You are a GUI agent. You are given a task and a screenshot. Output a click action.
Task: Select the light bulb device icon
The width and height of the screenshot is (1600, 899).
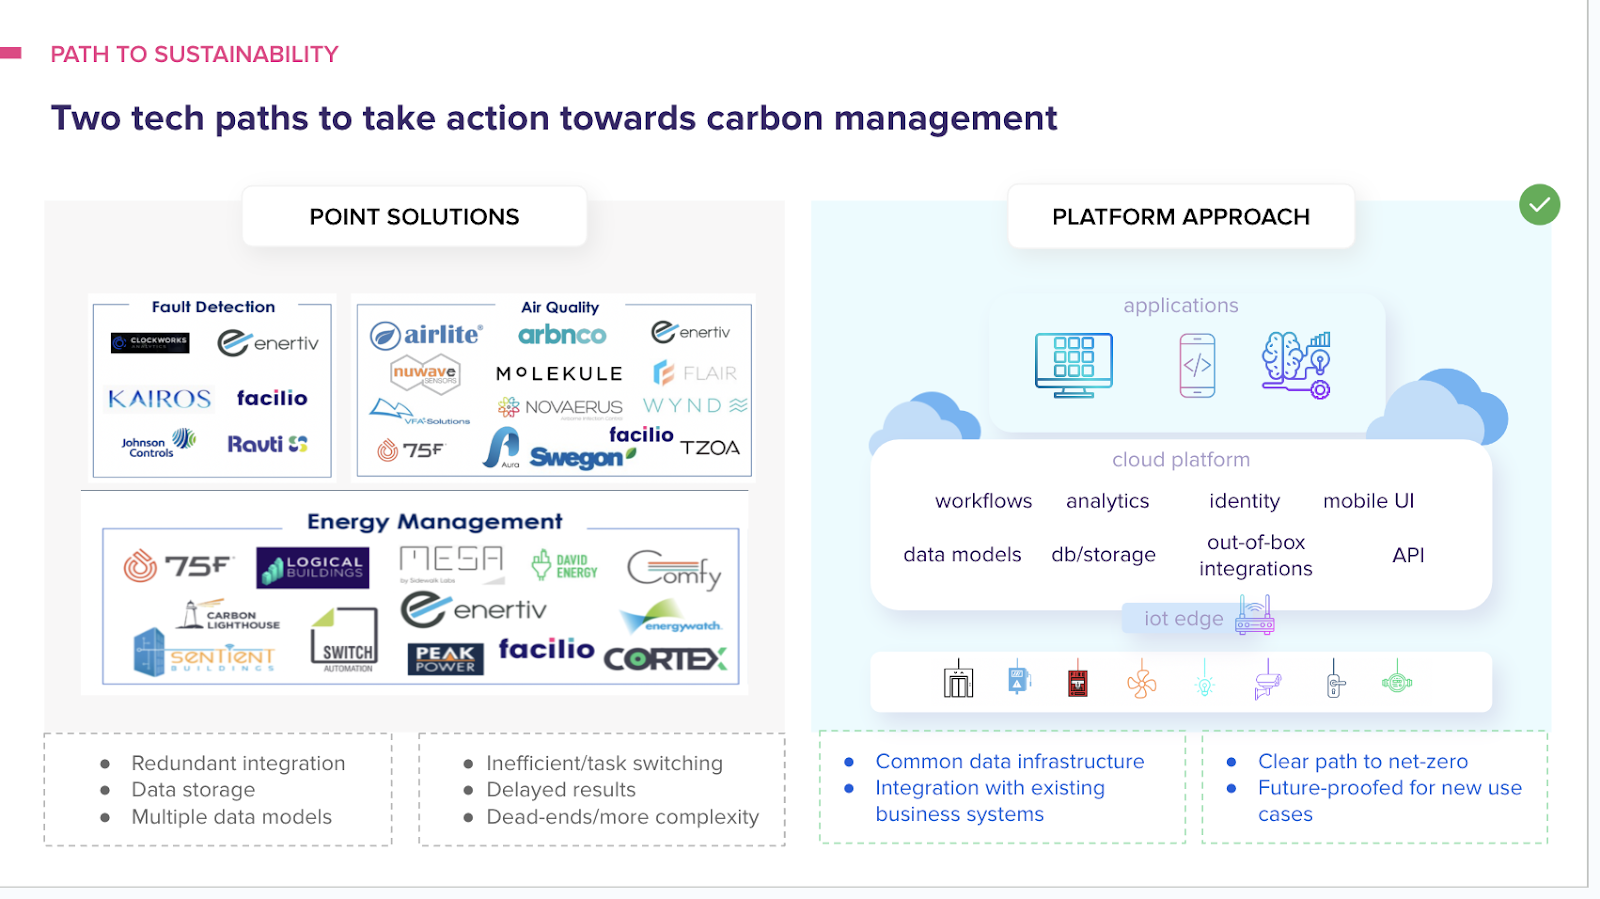coord(1204,679)
